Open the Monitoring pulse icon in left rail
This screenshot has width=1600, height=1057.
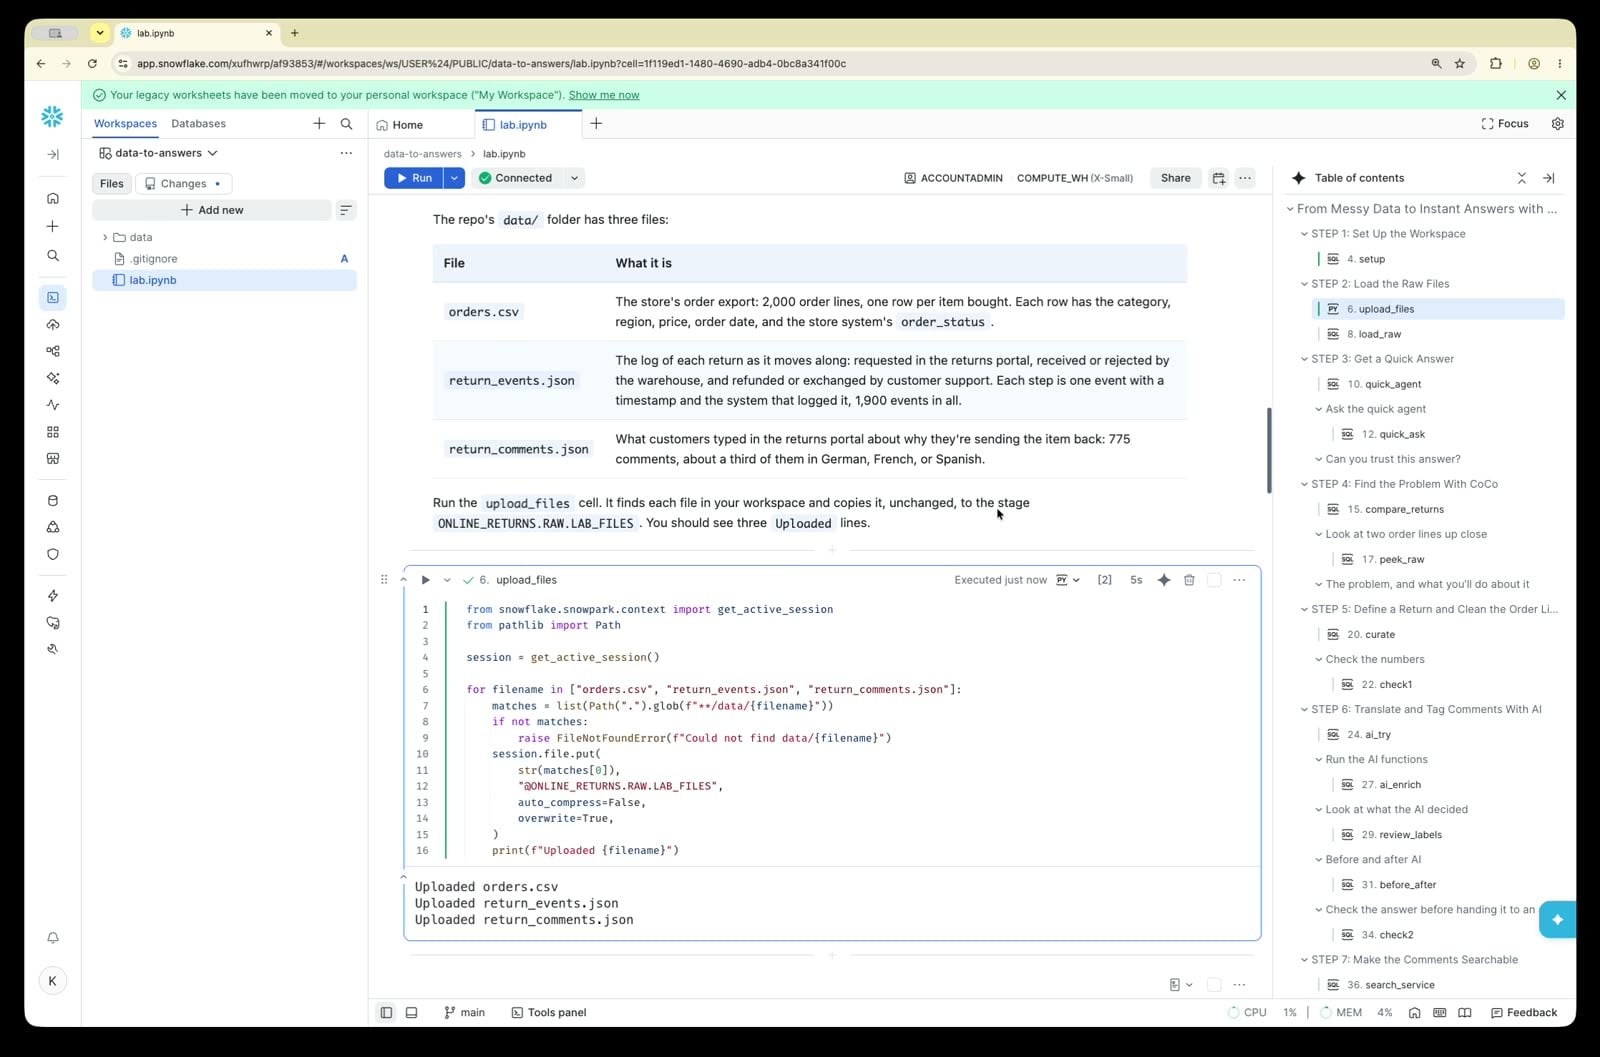pyautogui.click(x=53, y=405)
